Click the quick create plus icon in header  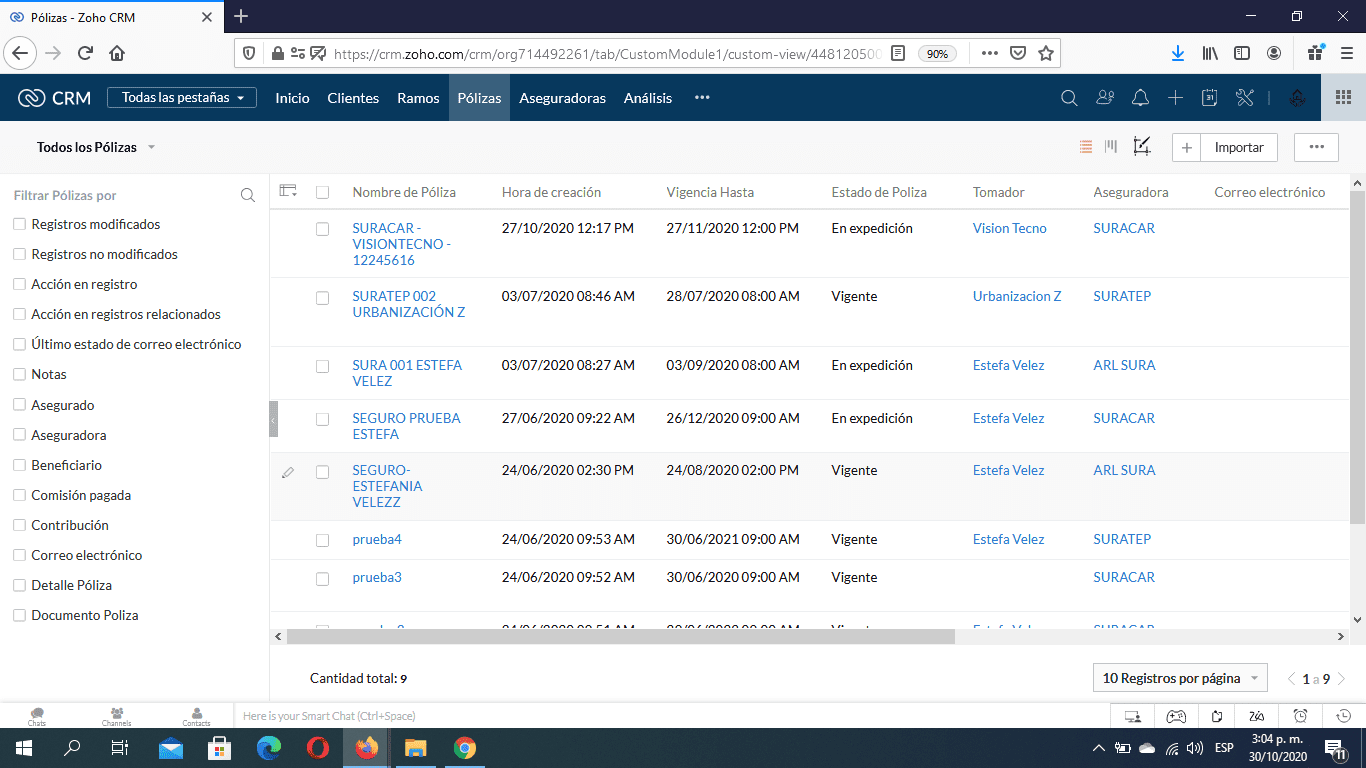click(1176, 98)
